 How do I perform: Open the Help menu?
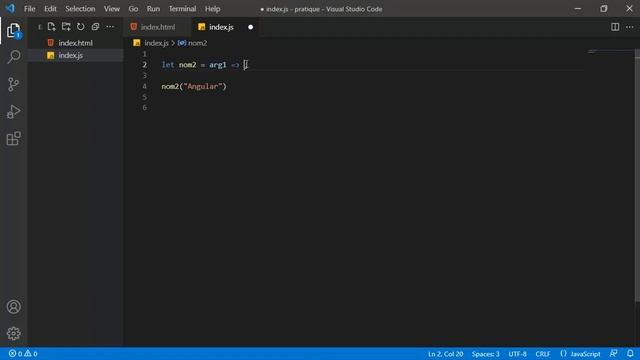pyautogui.click(x=212, y=9)
